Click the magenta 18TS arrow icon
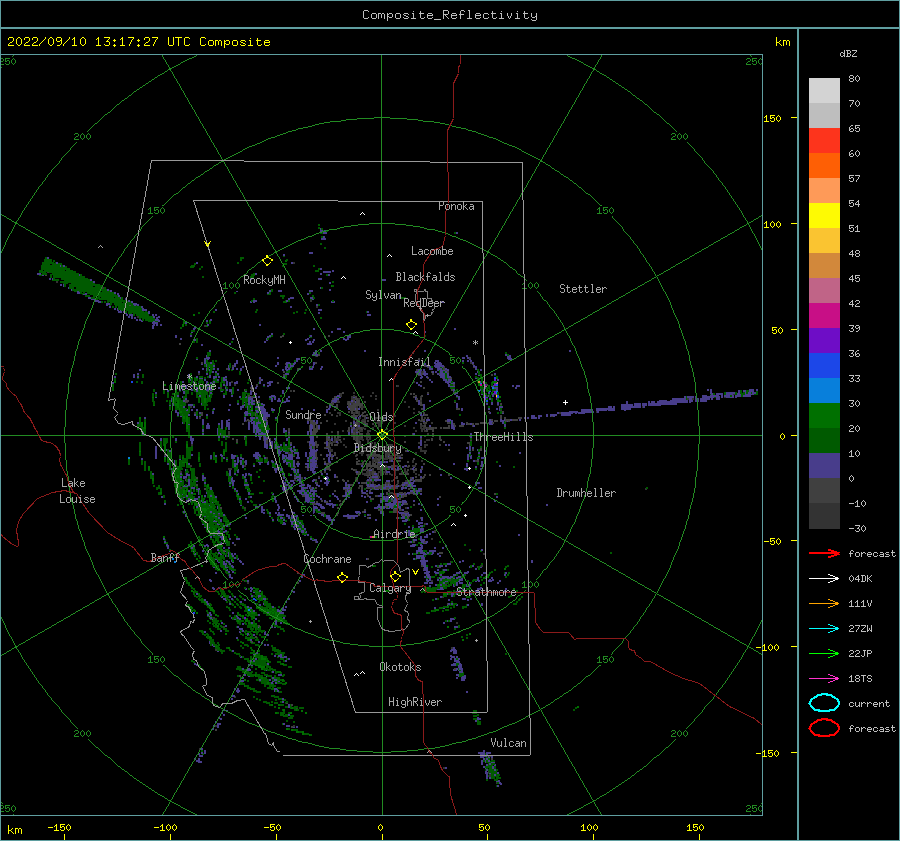Screen dimensions: 900x841 (824, 679)
